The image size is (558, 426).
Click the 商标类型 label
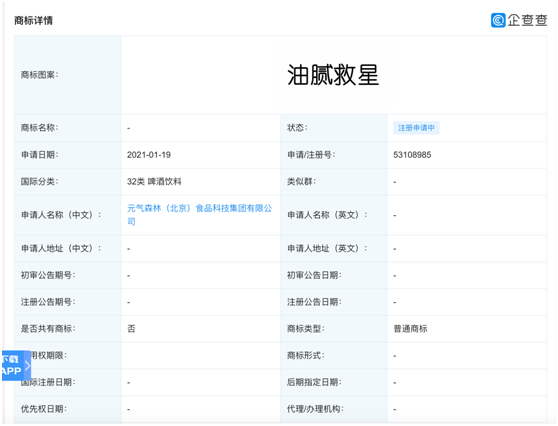point(306,328)
